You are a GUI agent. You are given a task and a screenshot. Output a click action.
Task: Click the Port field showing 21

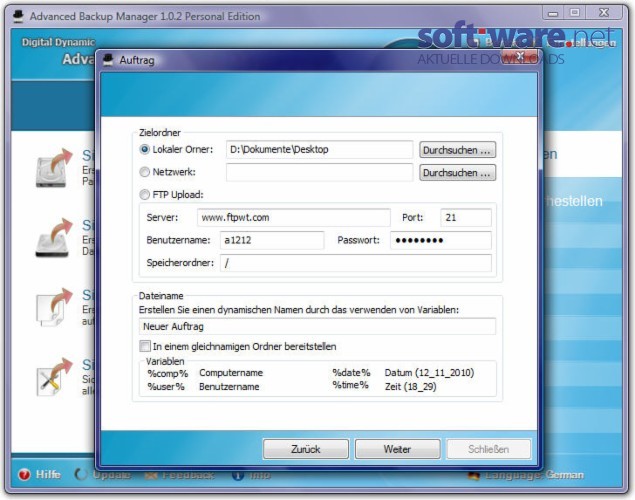pyautogui.click(x=466, y=217)
